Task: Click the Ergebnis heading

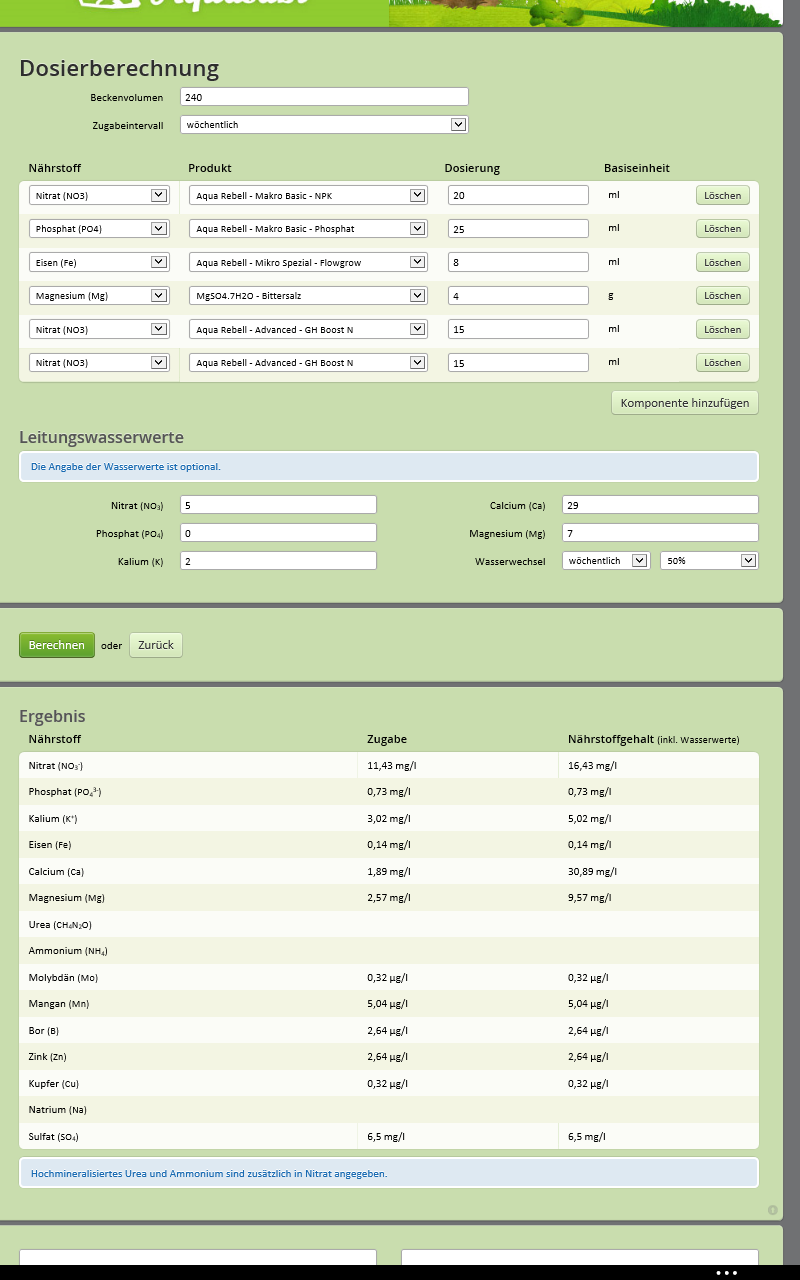Action: coord(52,716)
